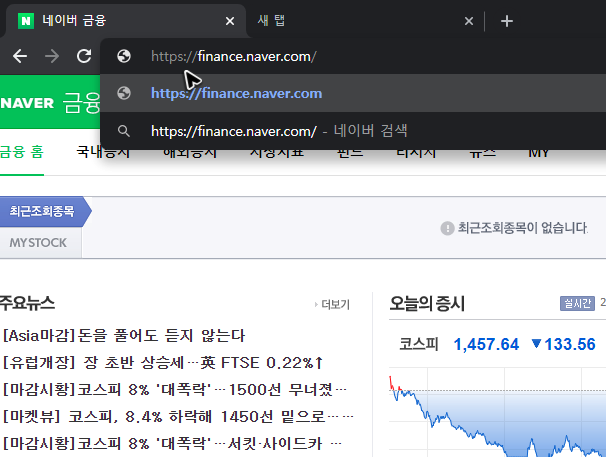
Task: Open the 코스피 index label
Action: (x=419, y=344)
